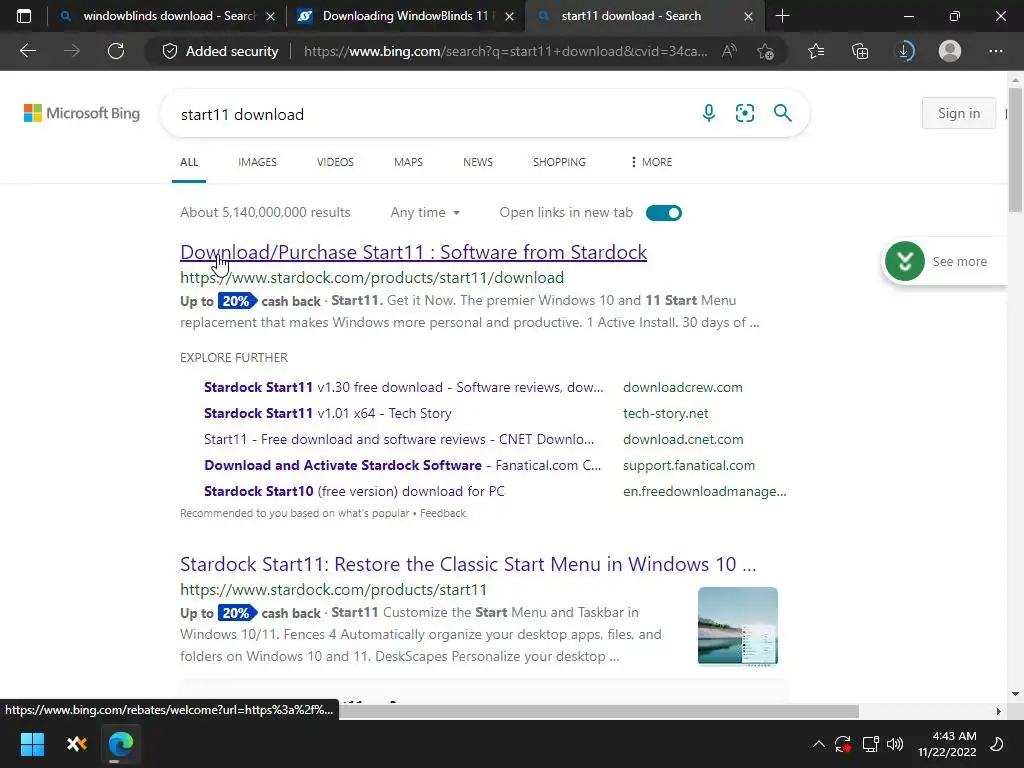Show hidden system tray icons
The image size is (1024, 768).
[x=818, y=744]
